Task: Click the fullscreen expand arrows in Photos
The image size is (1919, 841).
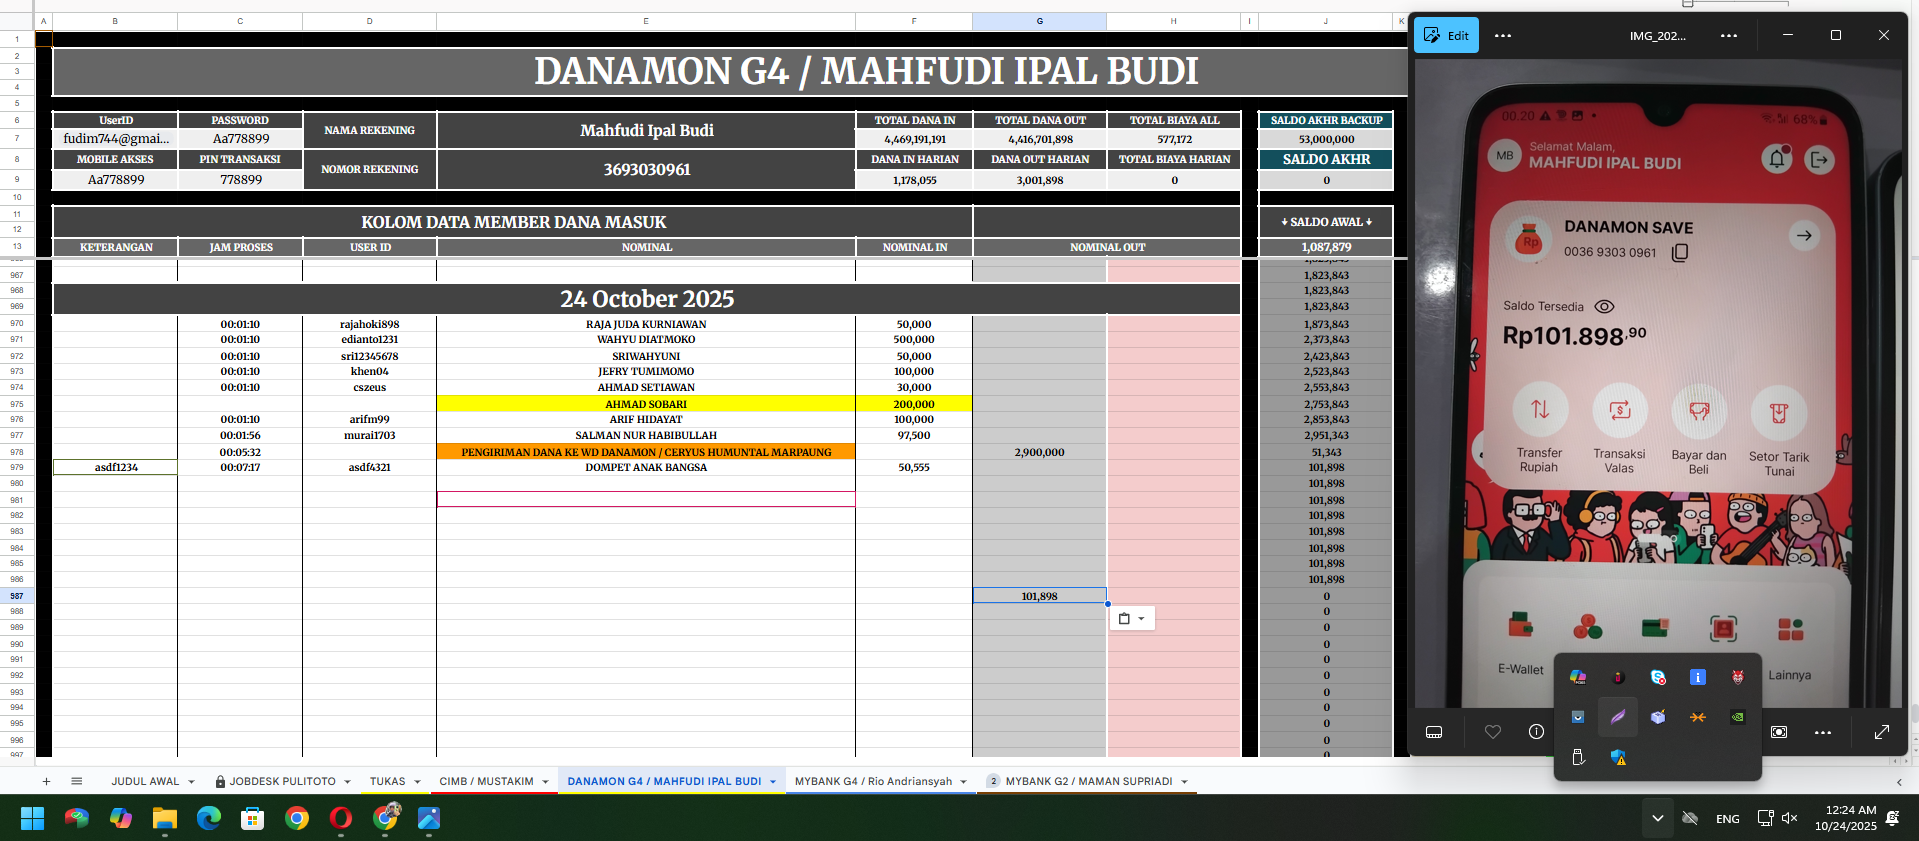Action: (1882, 732)
